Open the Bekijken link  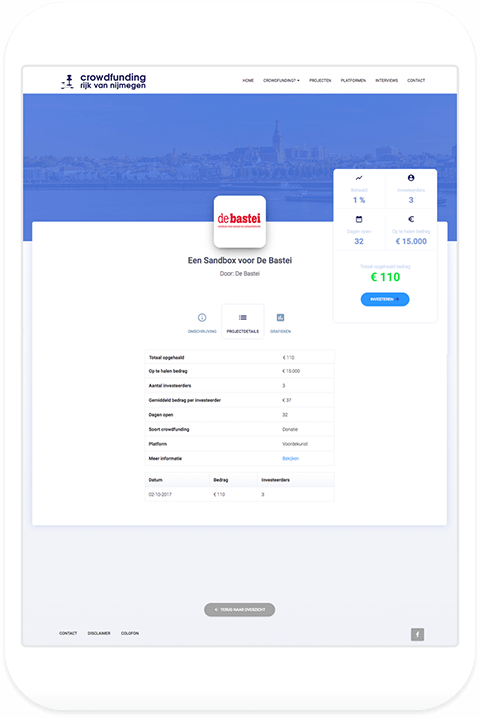coord(290,458)
